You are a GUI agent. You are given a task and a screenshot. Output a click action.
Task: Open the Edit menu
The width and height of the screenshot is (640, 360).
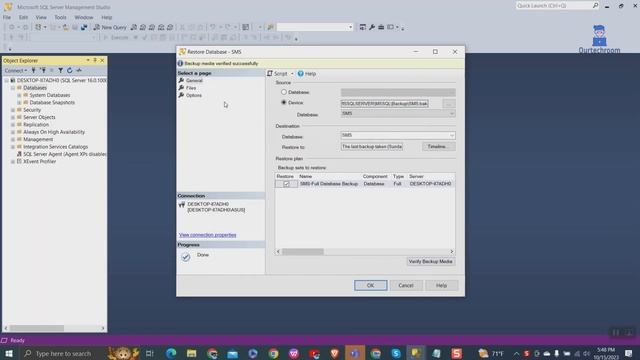click(x=23, y=18)
